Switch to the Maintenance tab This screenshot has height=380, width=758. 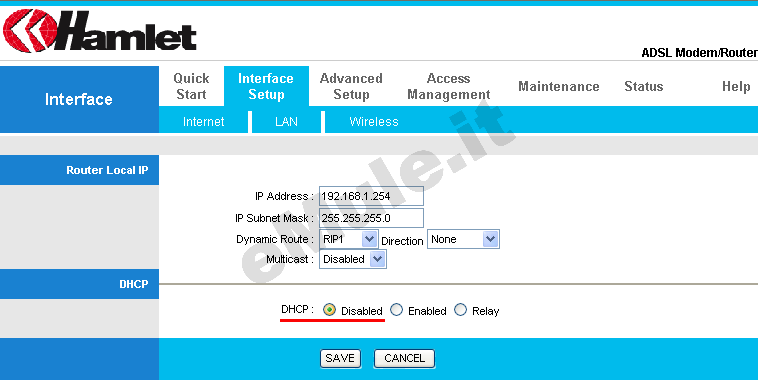(559, 87)
